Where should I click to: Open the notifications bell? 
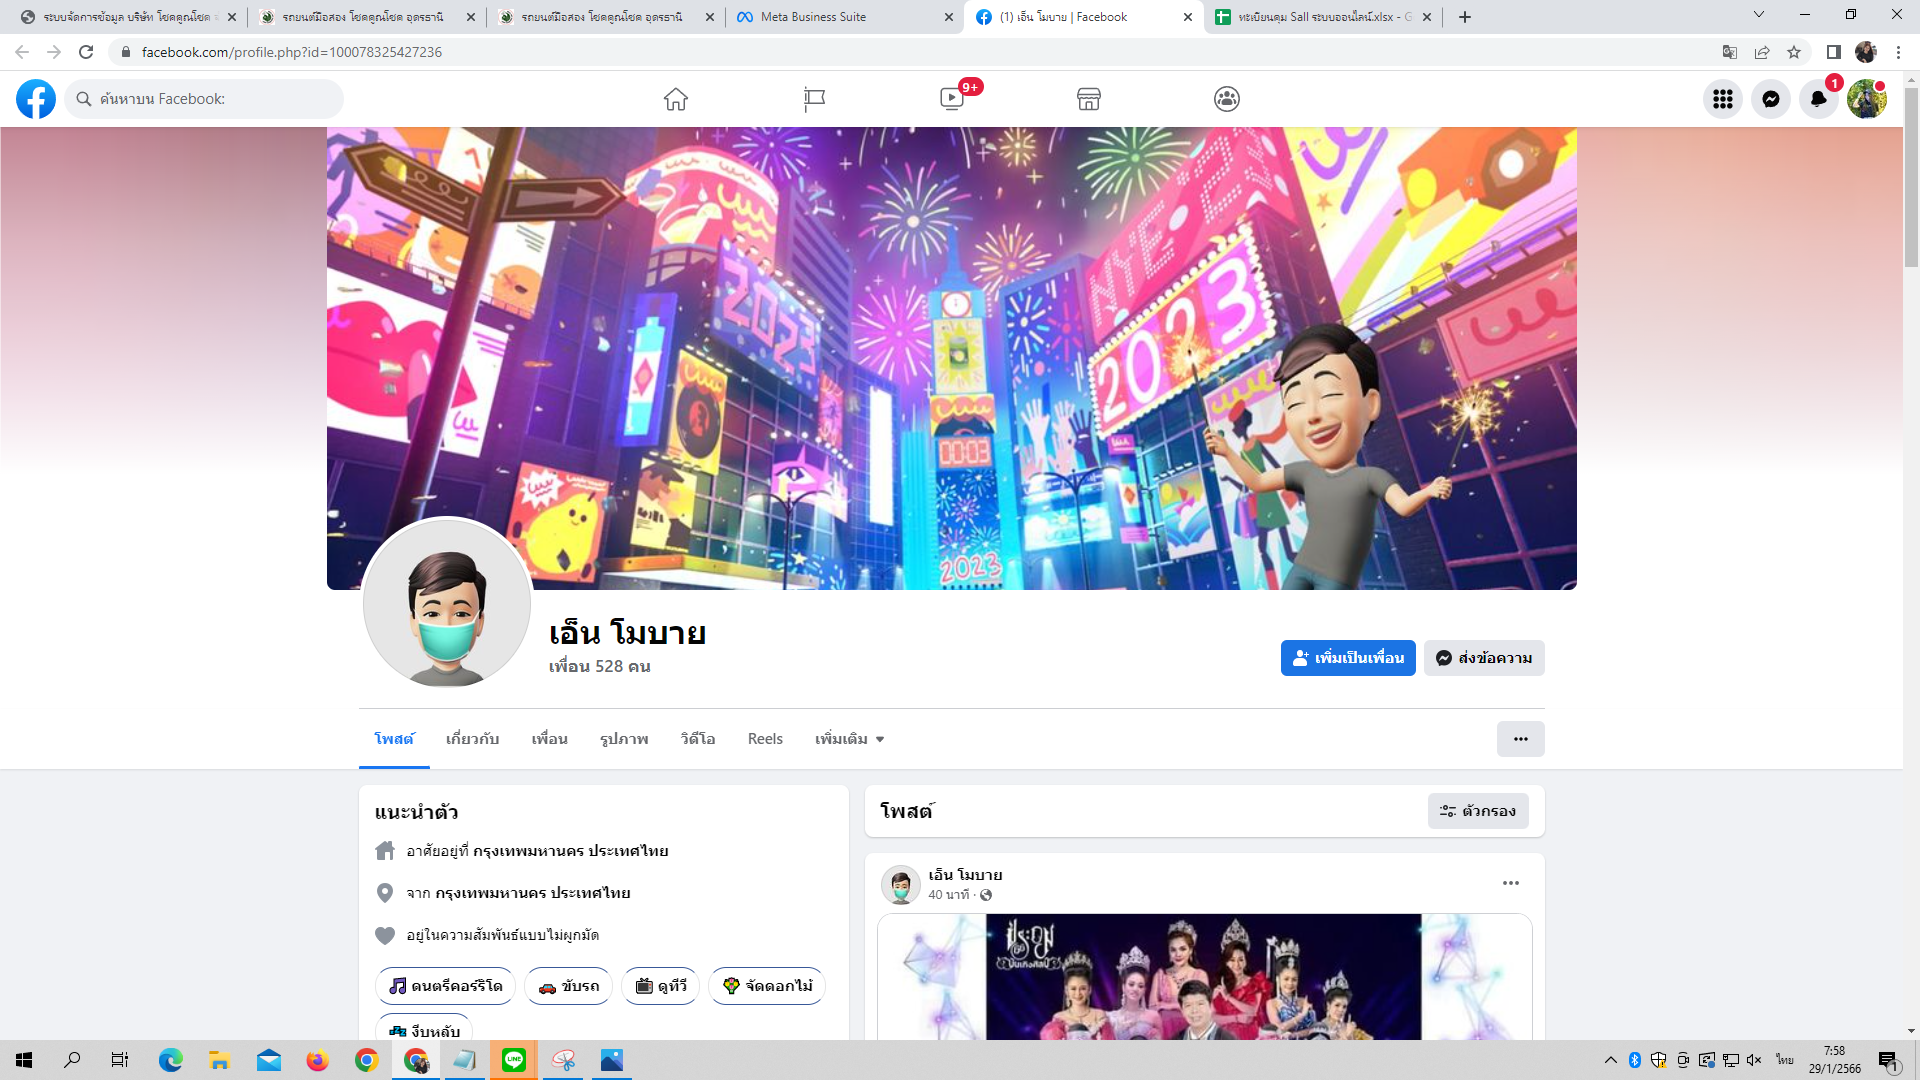[x=1818, y=99]
